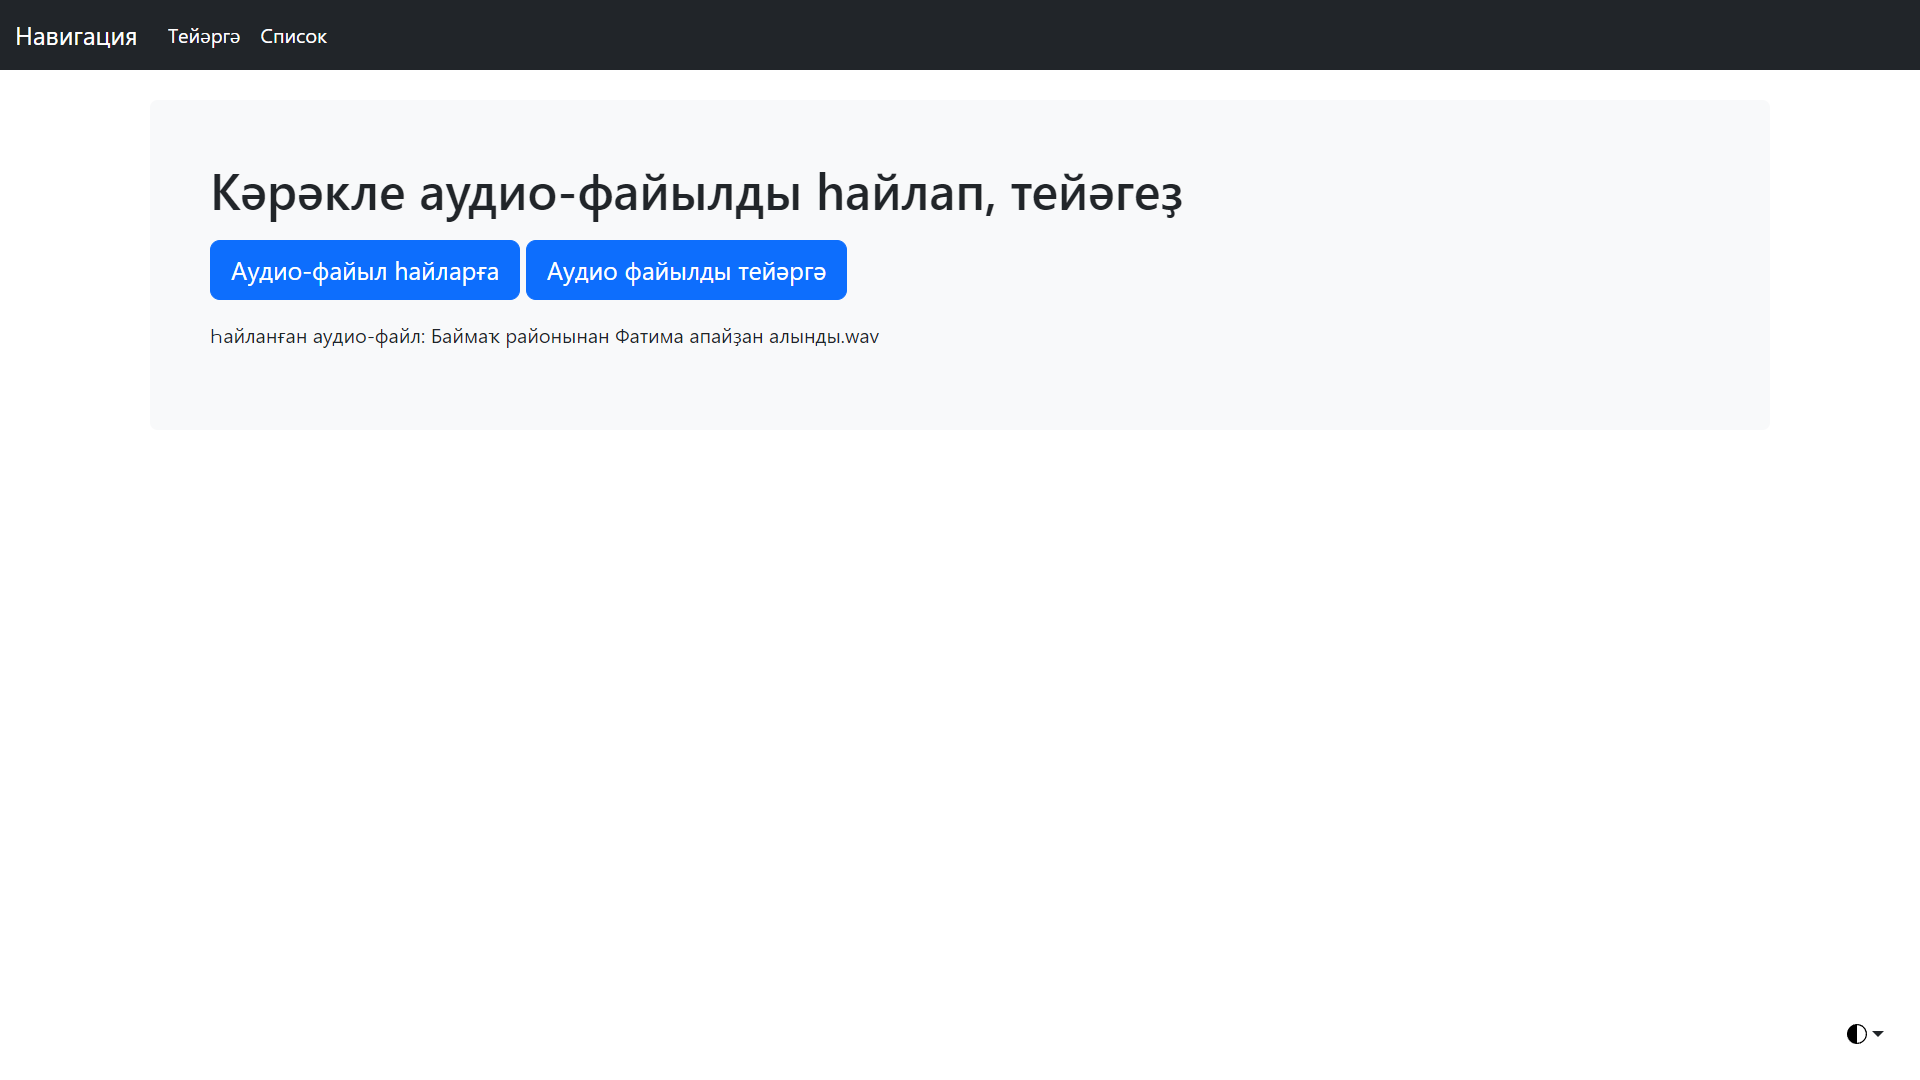The width and height of the screenshot is (1920, 1080).
Task: Click the word Баймаҡ in the file name
Action: click(465, 337)
